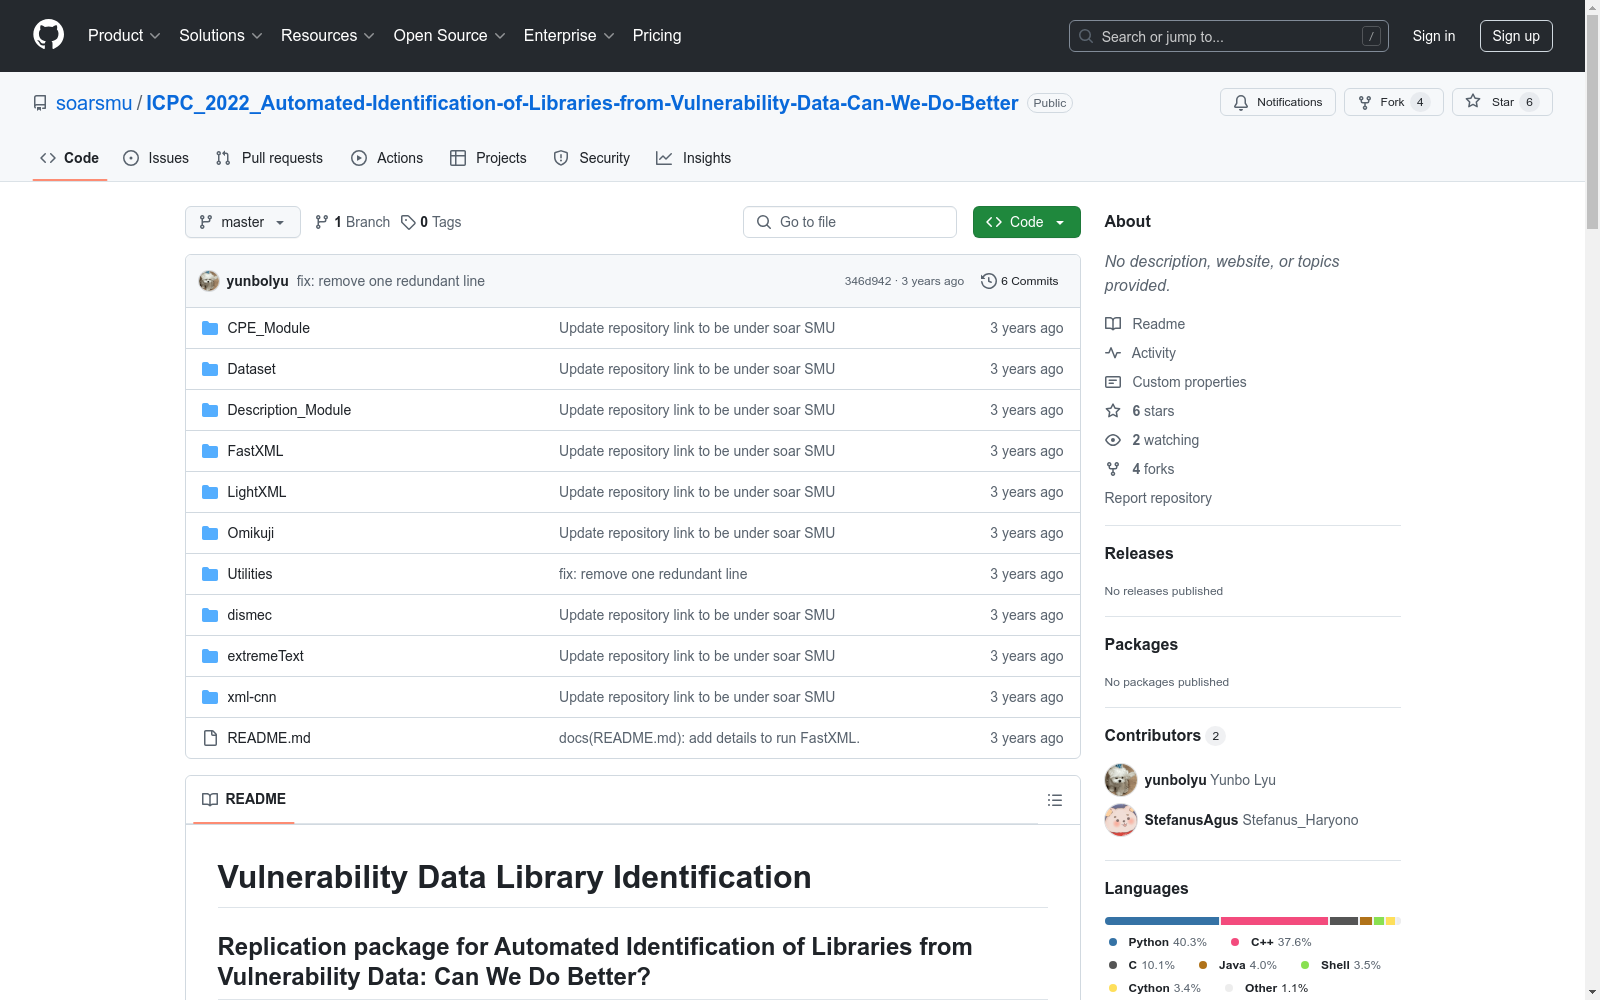Image resolution: width=1600 pixels, height=1000 pixels.
Task: Open the CPE_Module folder
Action: (x=268, y=328)
